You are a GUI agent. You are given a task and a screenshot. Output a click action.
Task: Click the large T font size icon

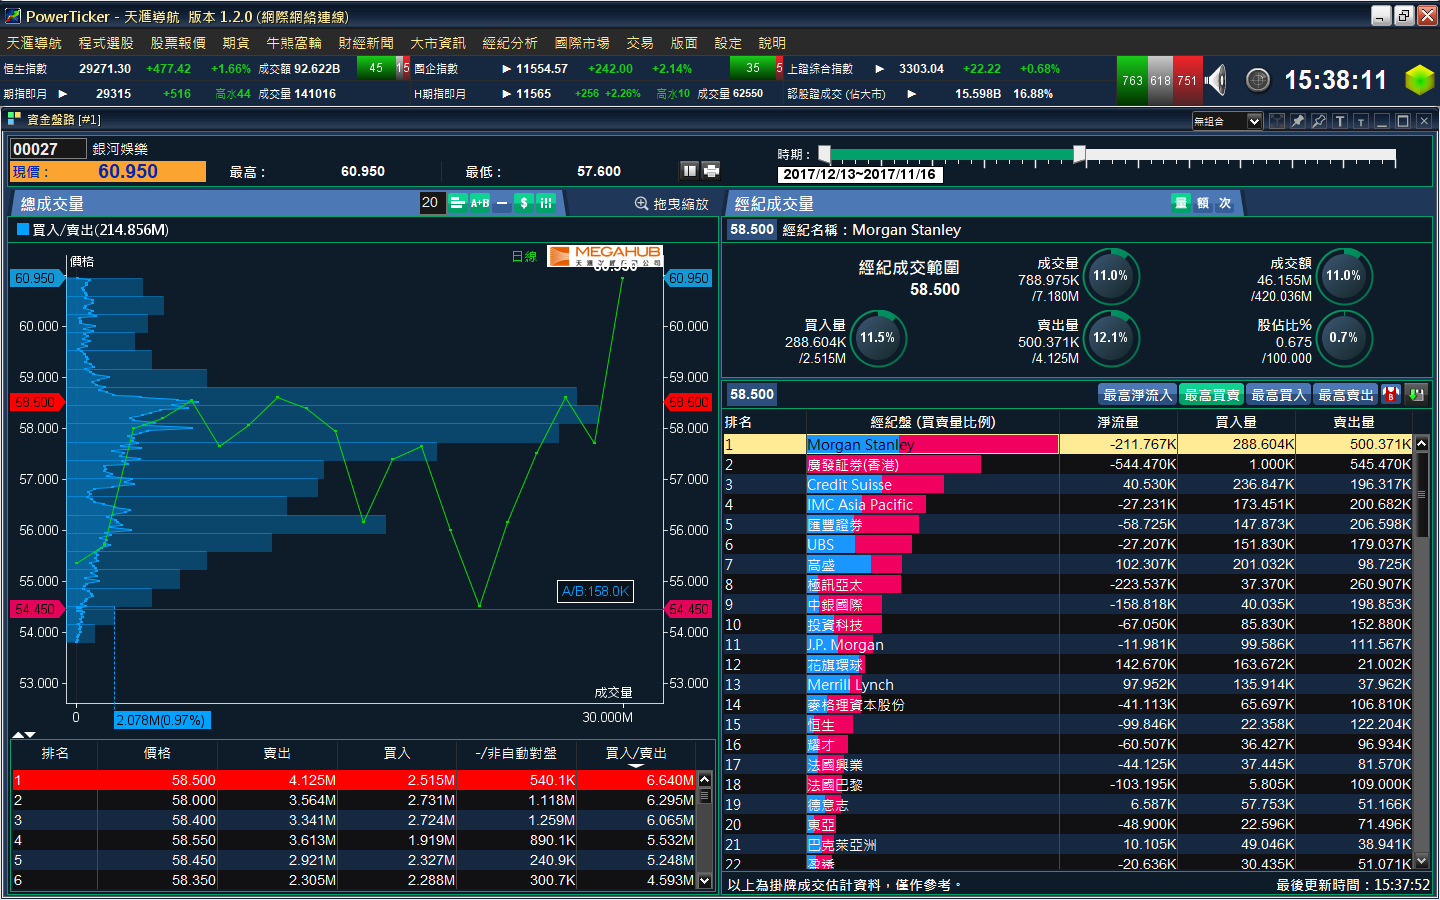[1340, 121]
